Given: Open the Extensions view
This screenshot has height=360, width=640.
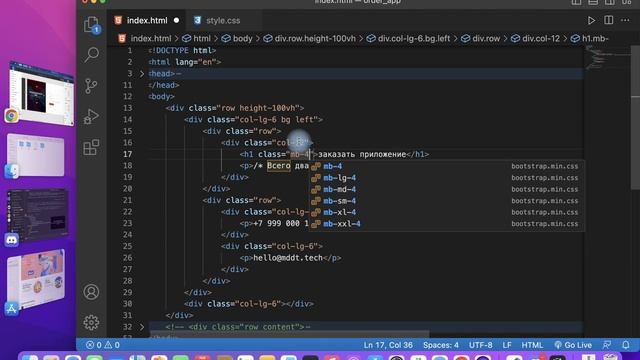Looking at the screenshot, I should click(91, 147).
